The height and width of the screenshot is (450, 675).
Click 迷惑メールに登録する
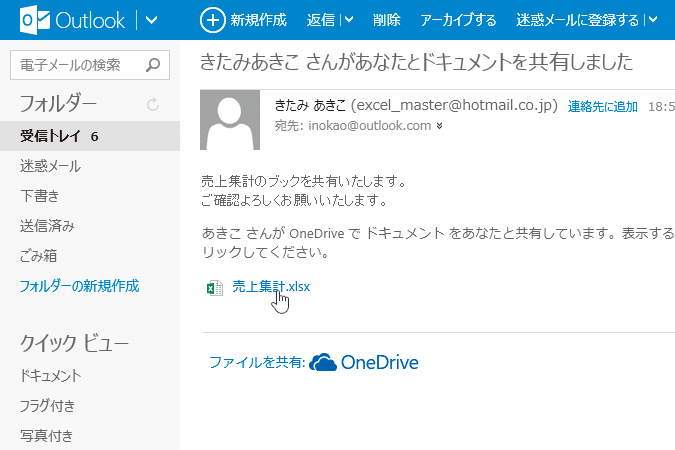point(577,20)
